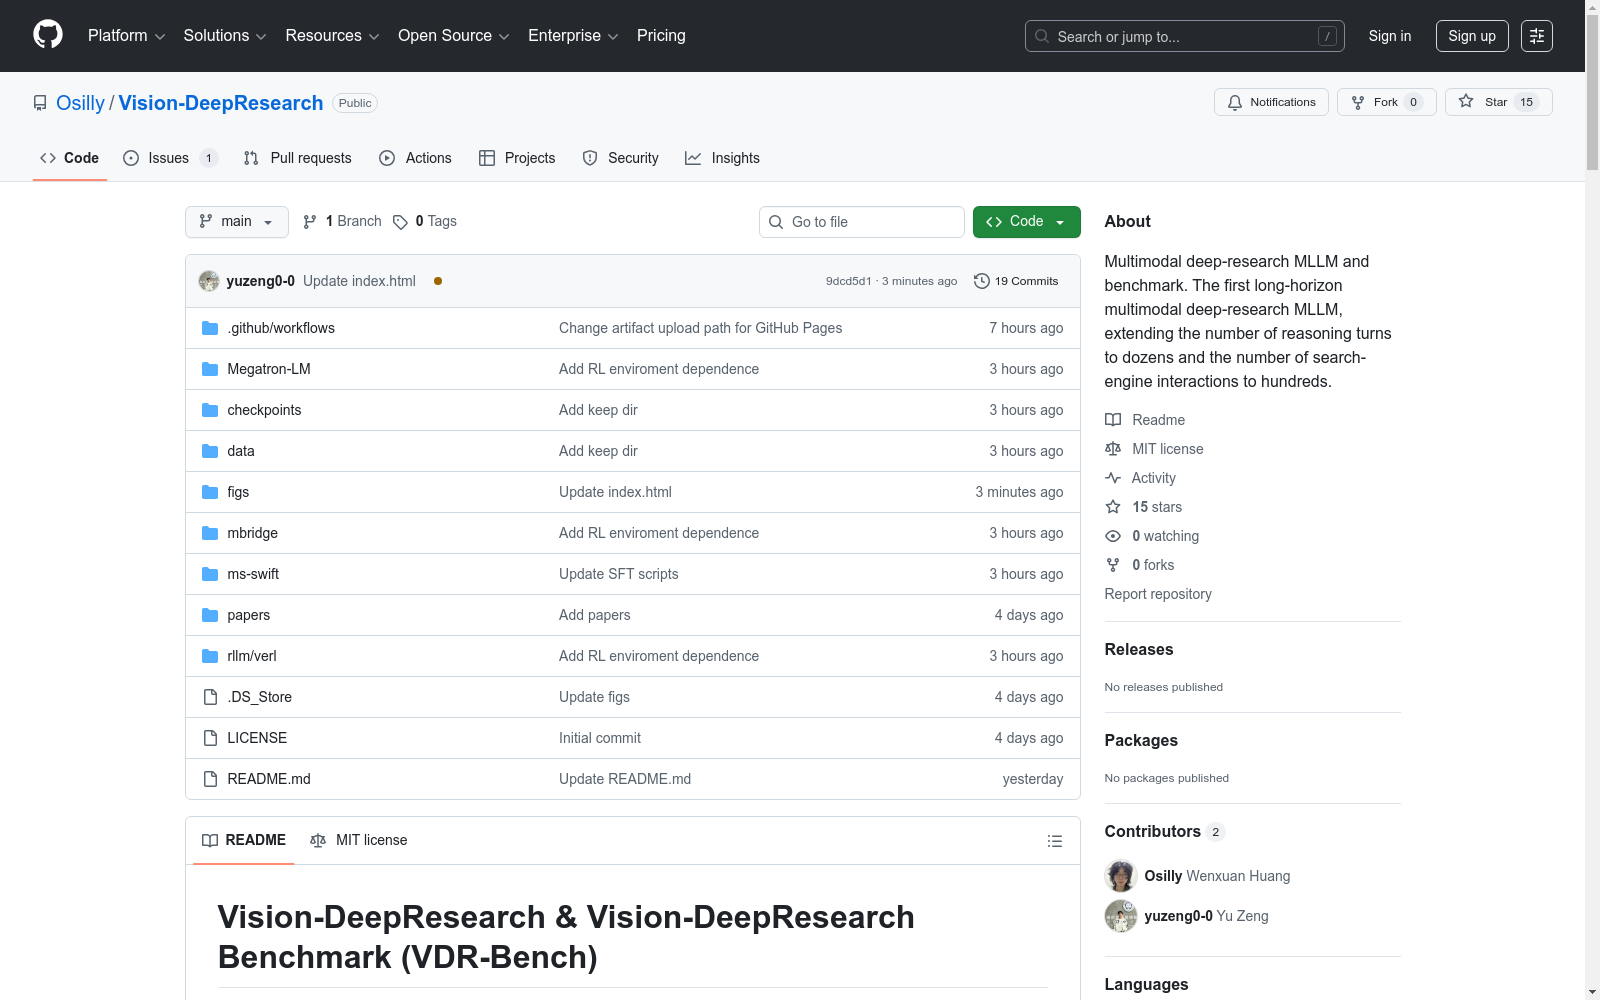The height and width of the screenshot is (1000, 1600).
Task: Click the repository icon beside Osilly
Action: [40, 103]
